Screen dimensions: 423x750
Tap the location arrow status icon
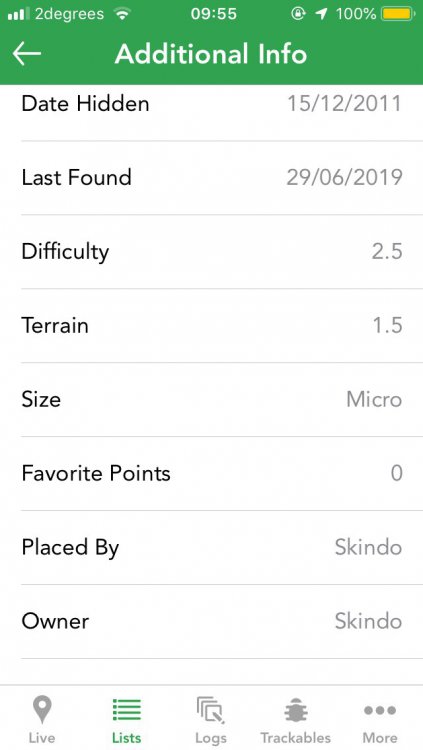[321, 14]
